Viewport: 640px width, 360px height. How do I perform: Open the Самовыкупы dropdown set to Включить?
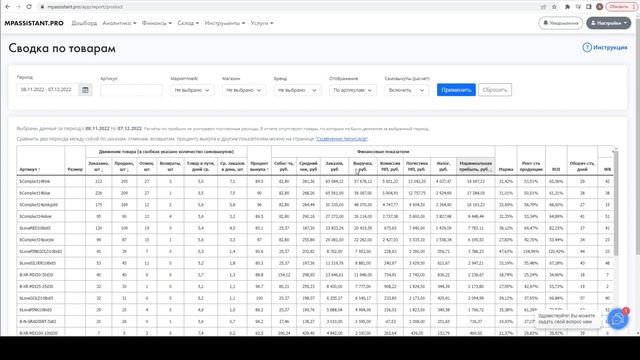(x=406, y=90)
